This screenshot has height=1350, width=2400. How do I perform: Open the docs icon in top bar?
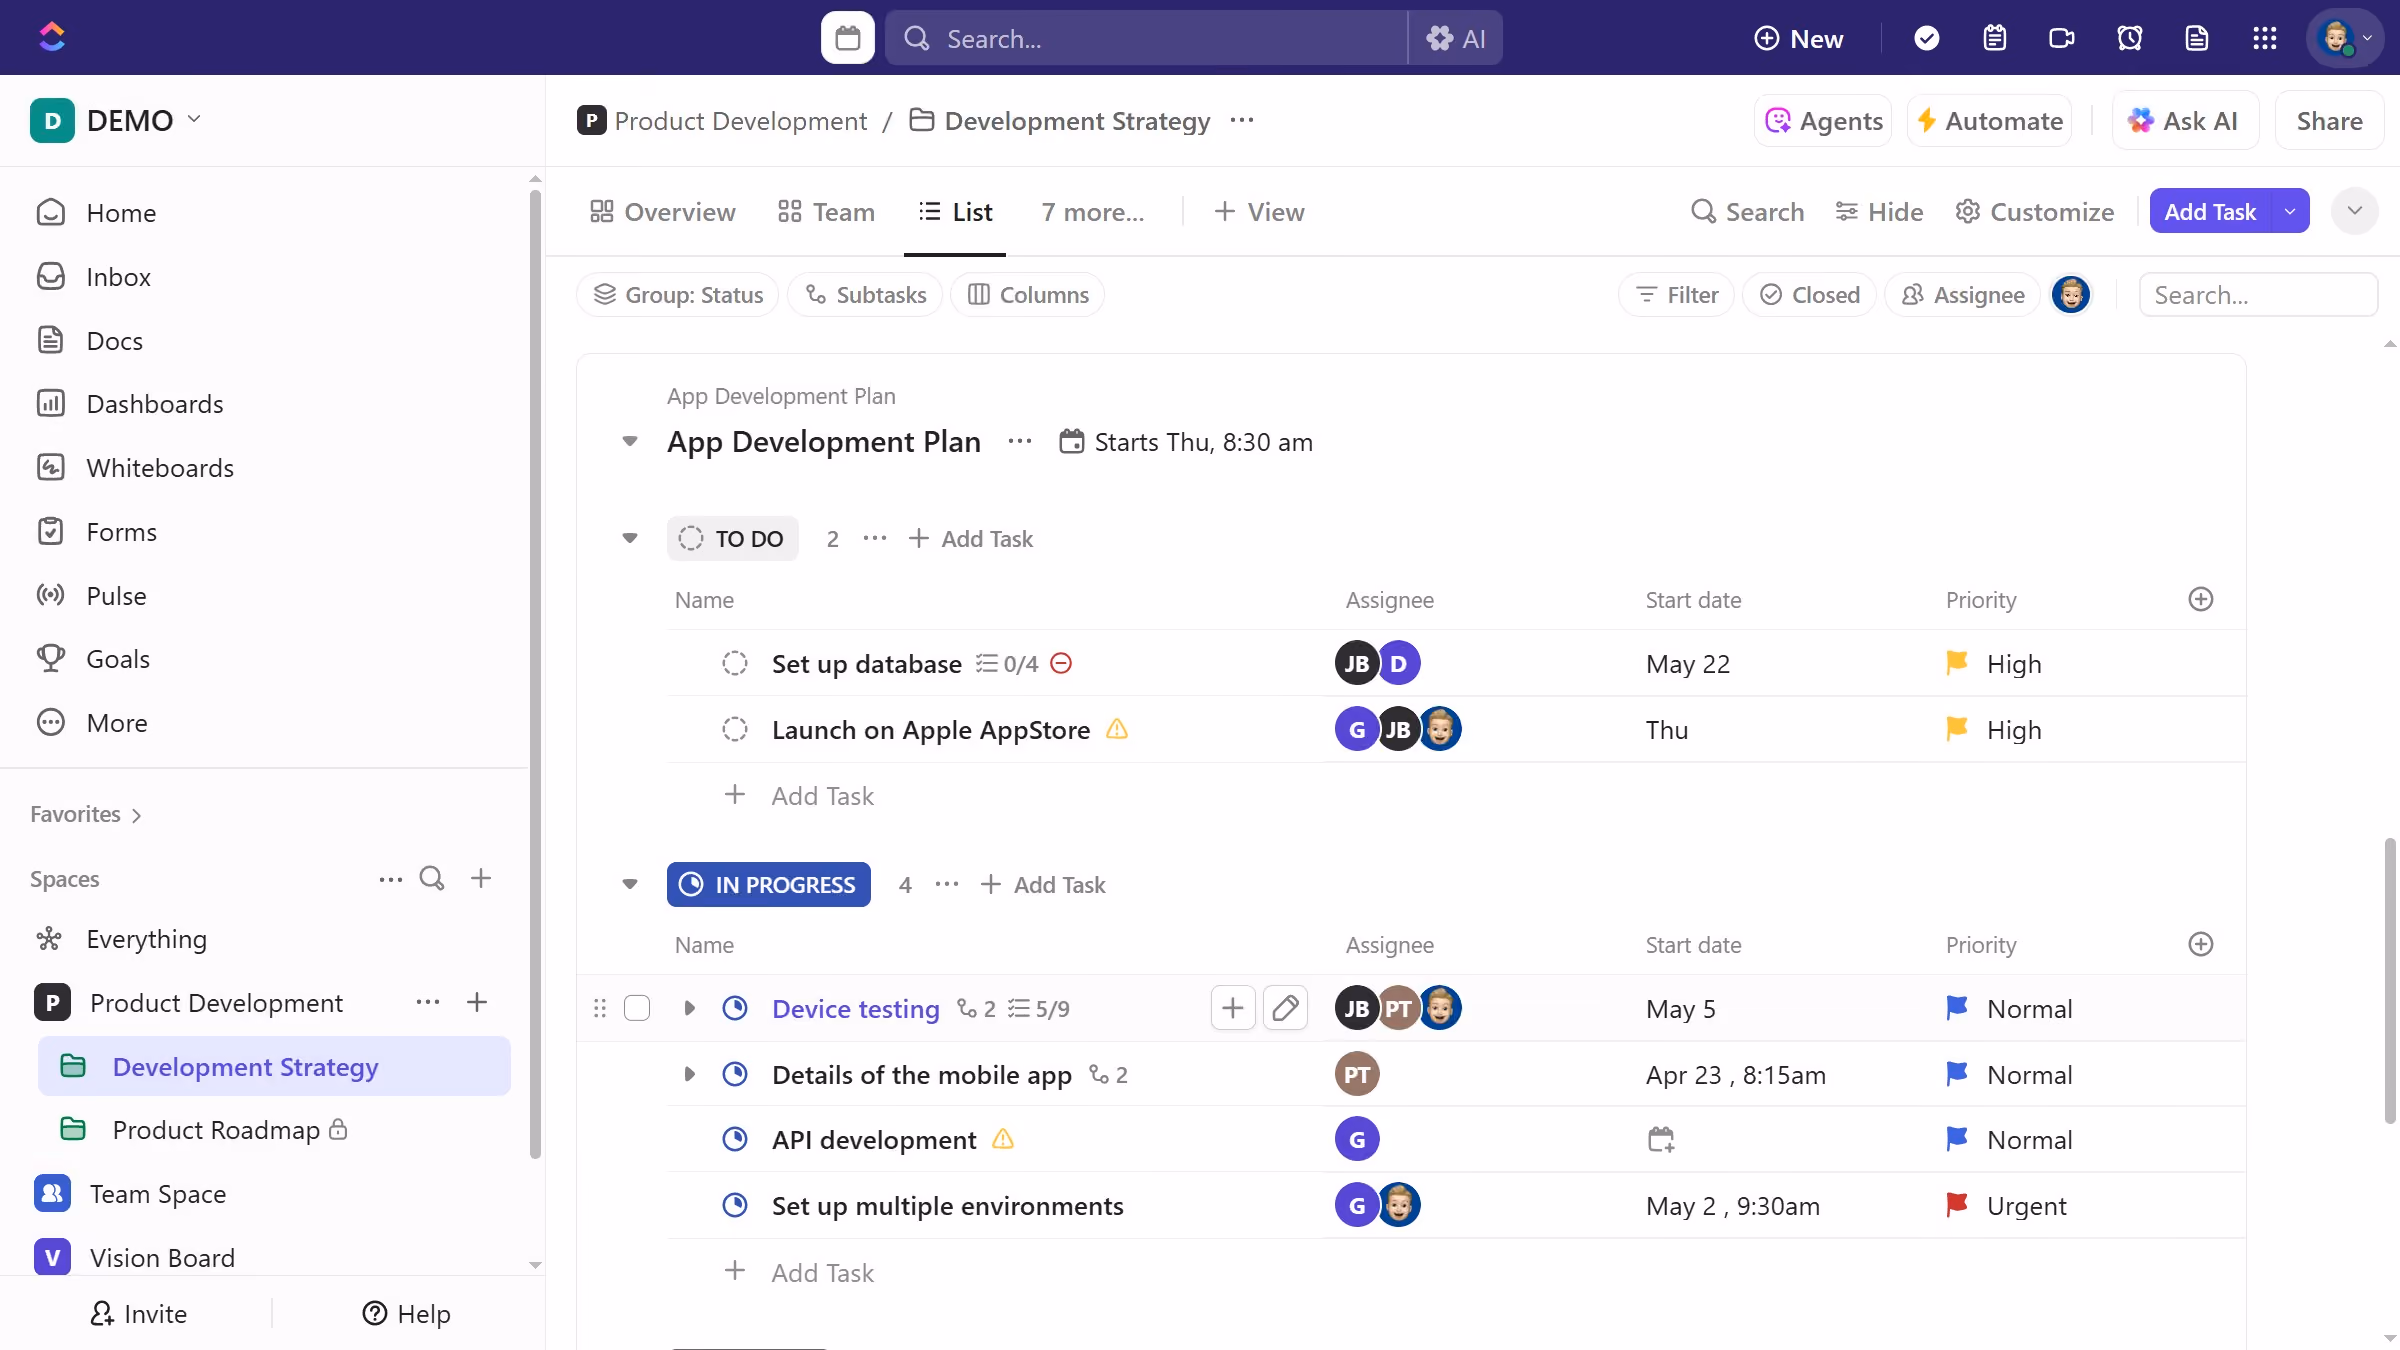pos(2197,38)
